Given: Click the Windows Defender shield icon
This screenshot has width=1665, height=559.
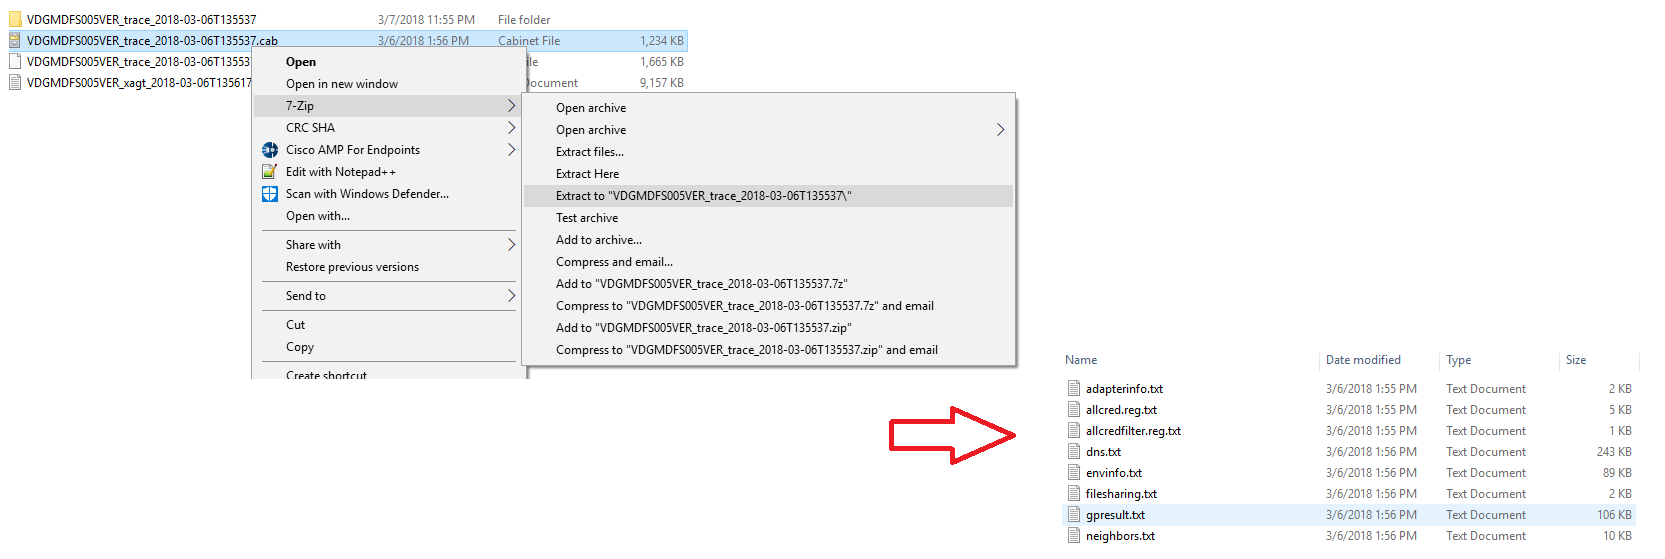Looking at the screenshot, I should coord(270,194).
